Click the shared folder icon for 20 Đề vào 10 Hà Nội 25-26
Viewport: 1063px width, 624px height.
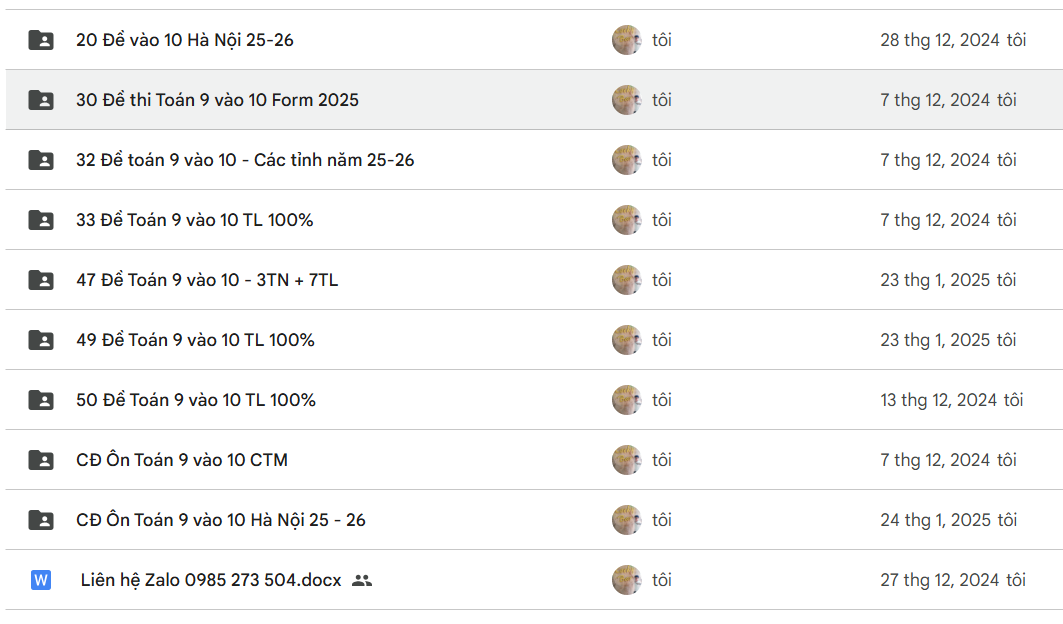[41, 40]
